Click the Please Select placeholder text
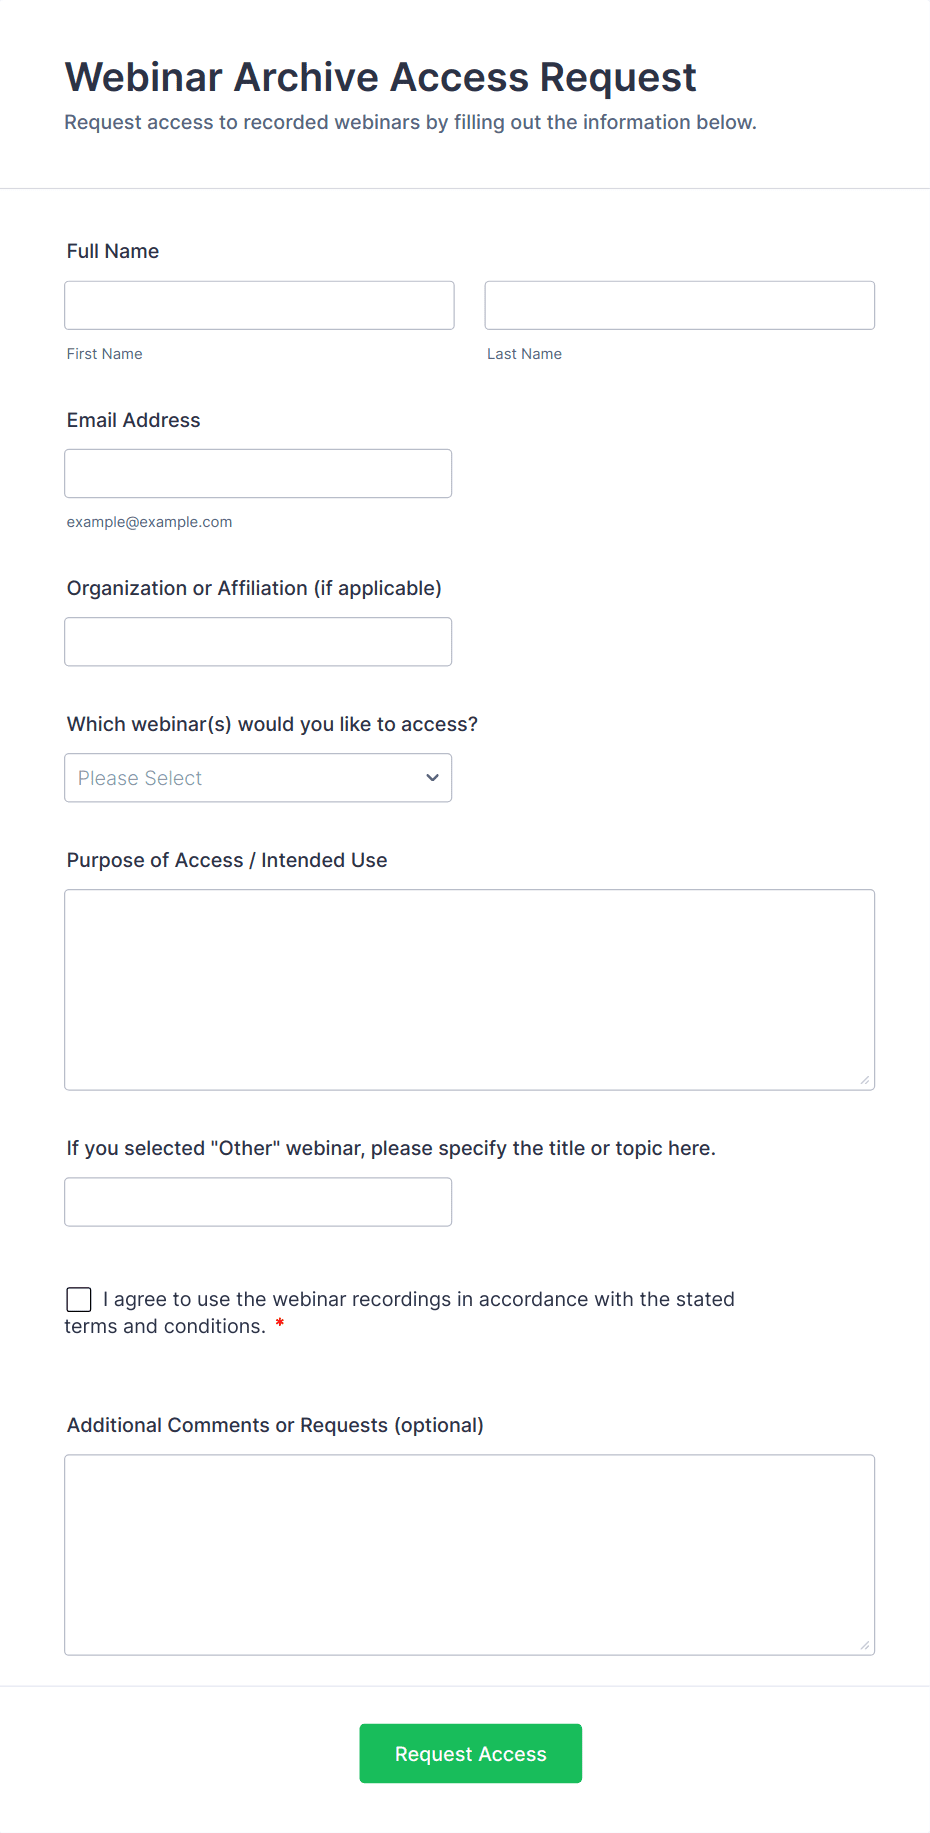The height and width of the screenshot is (1833, 930). (140, 778)
